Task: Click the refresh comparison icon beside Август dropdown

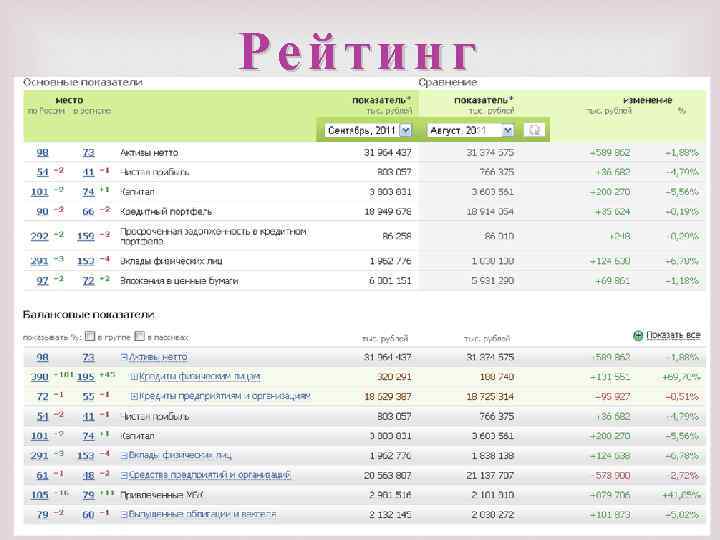Action: [534, 130]
